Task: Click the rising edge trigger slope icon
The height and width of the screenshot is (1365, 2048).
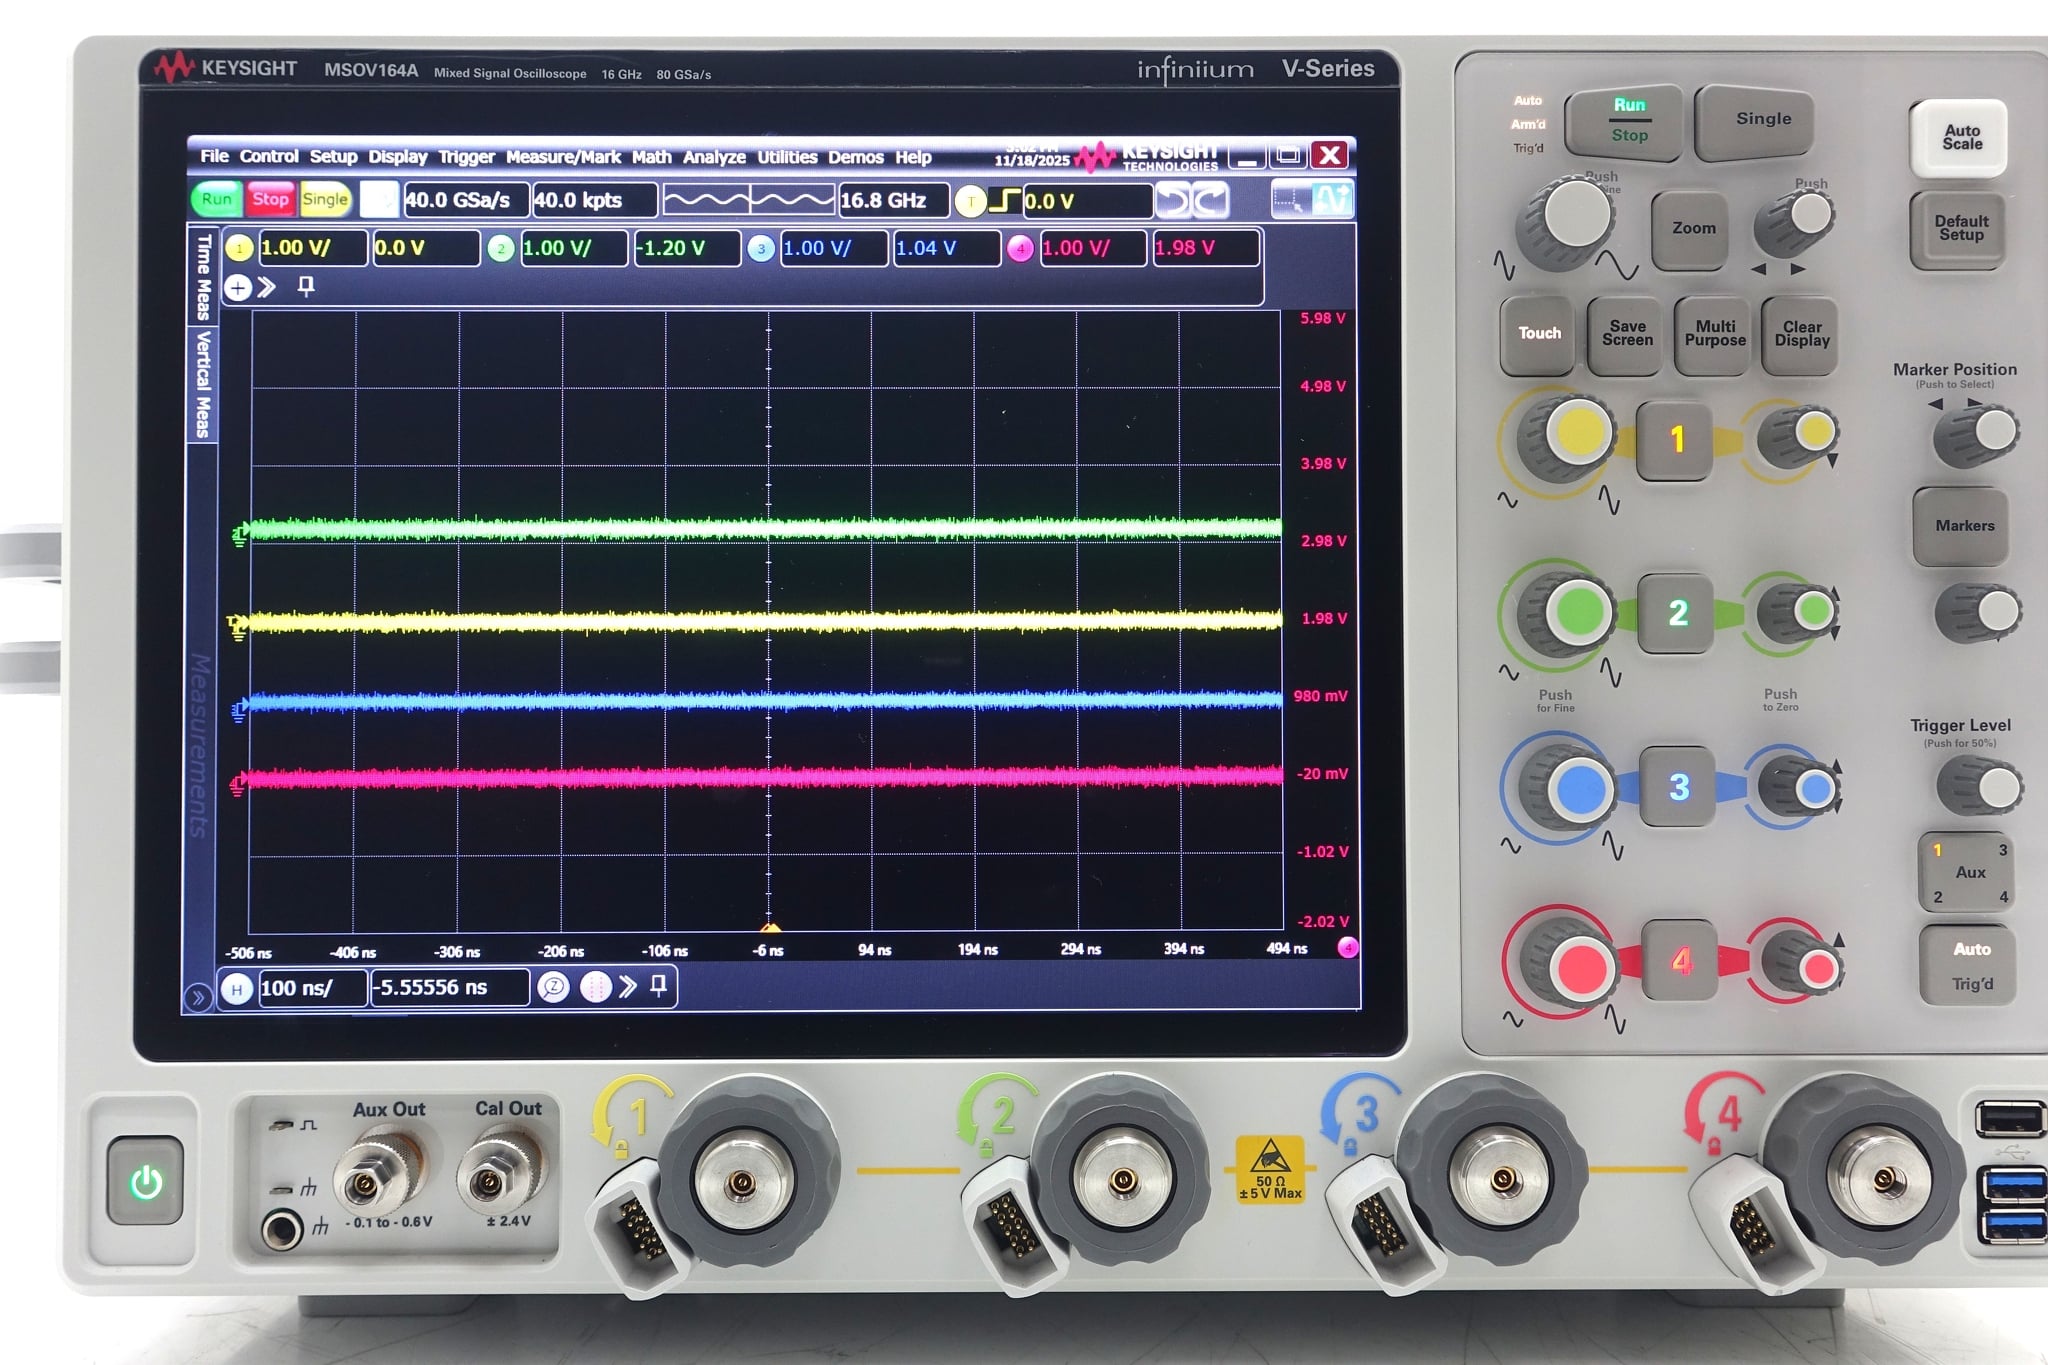Action: 1004,201
